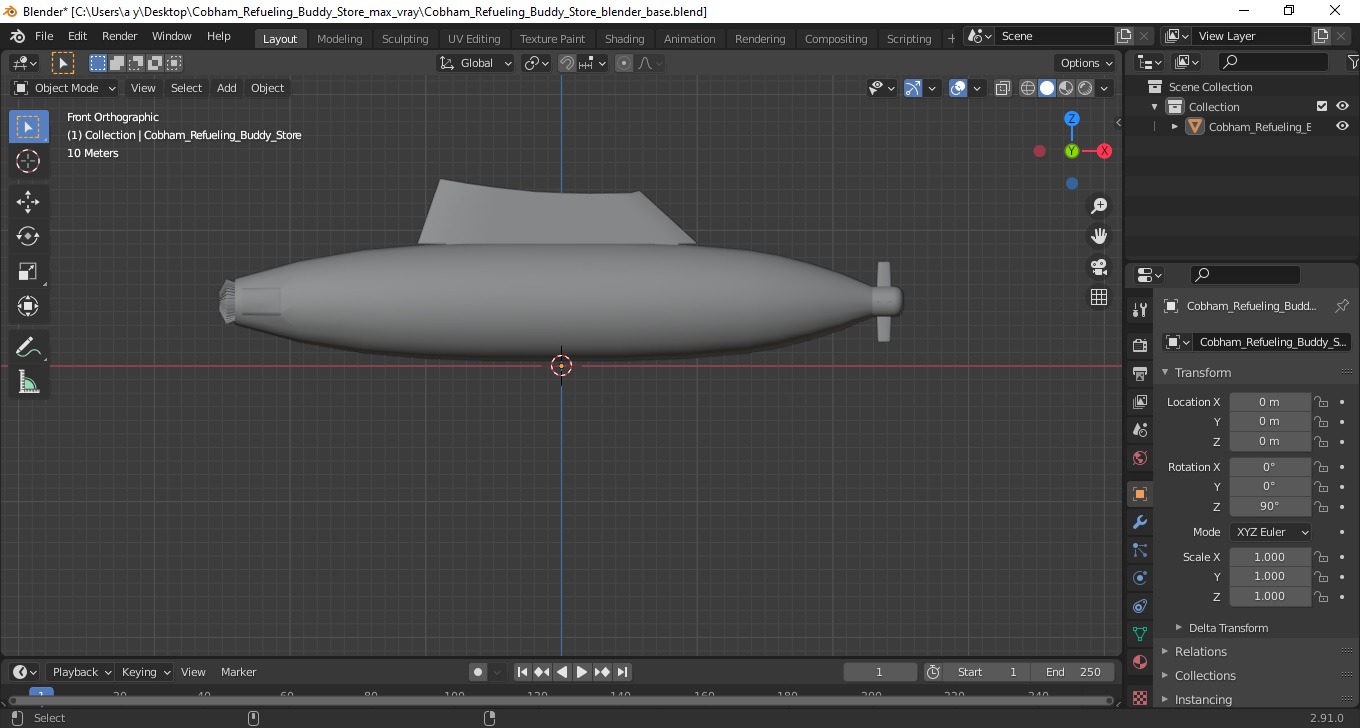
Task: Open the Material properties tab
Action: click(x=1139, y=662)
